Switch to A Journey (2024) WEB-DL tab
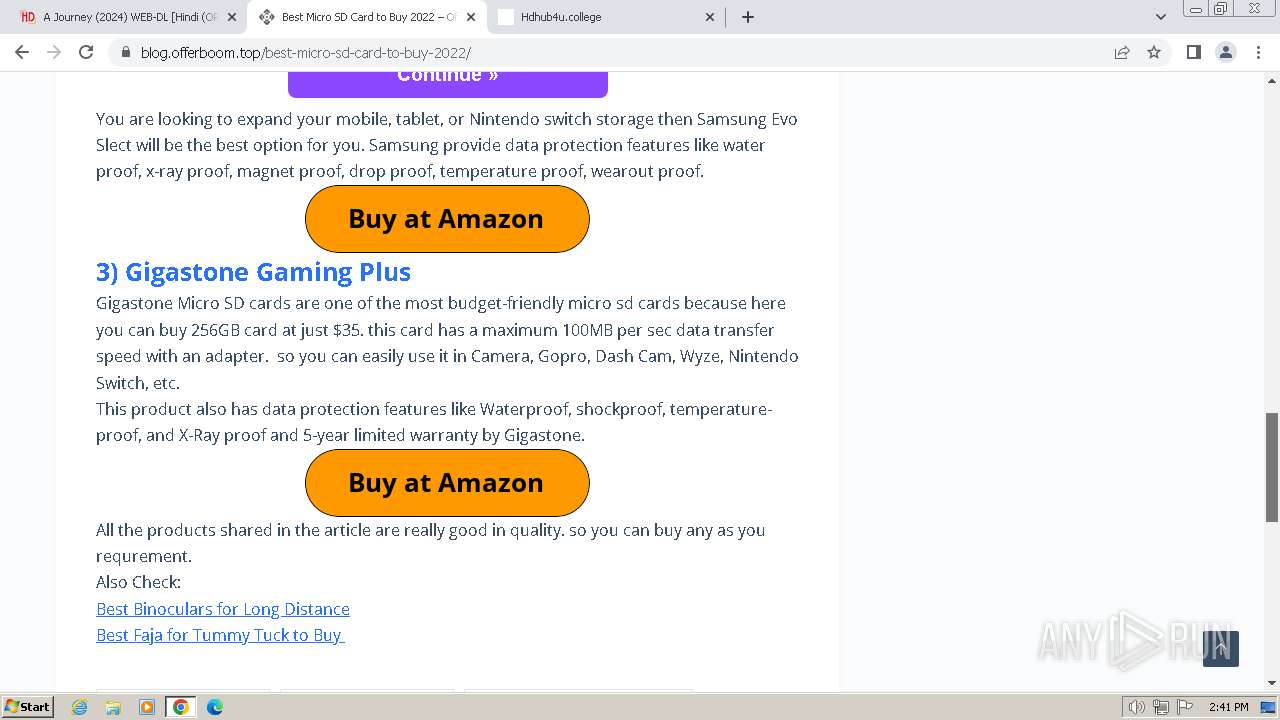The height and width of the screenshot is (720, 1280). [128, 17]
